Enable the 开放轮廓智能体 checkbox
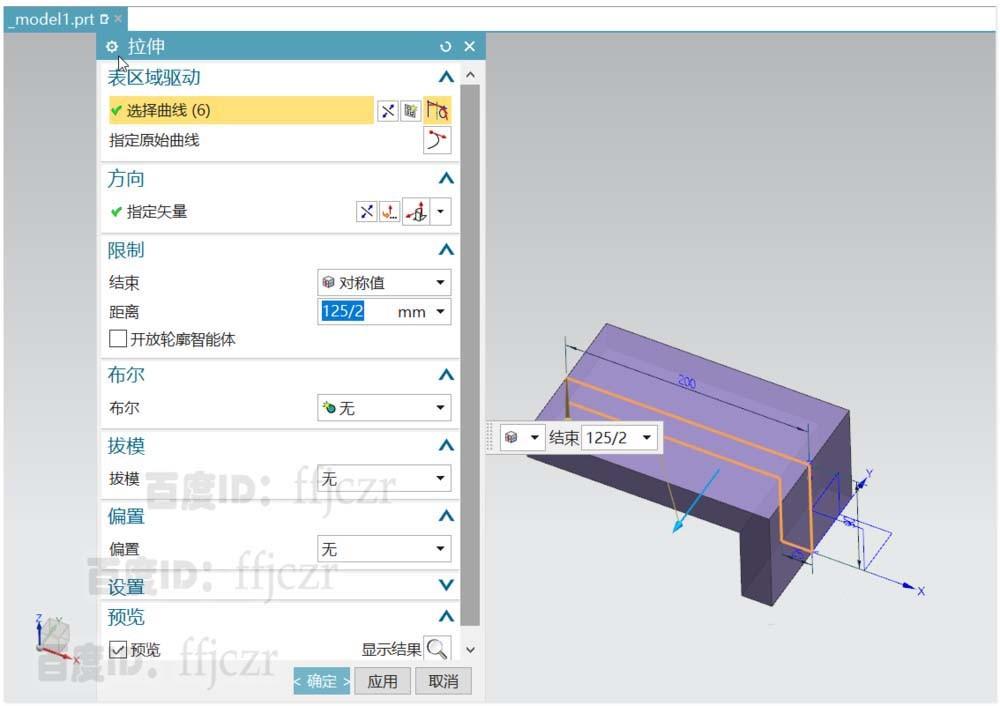 pos(116,339)
